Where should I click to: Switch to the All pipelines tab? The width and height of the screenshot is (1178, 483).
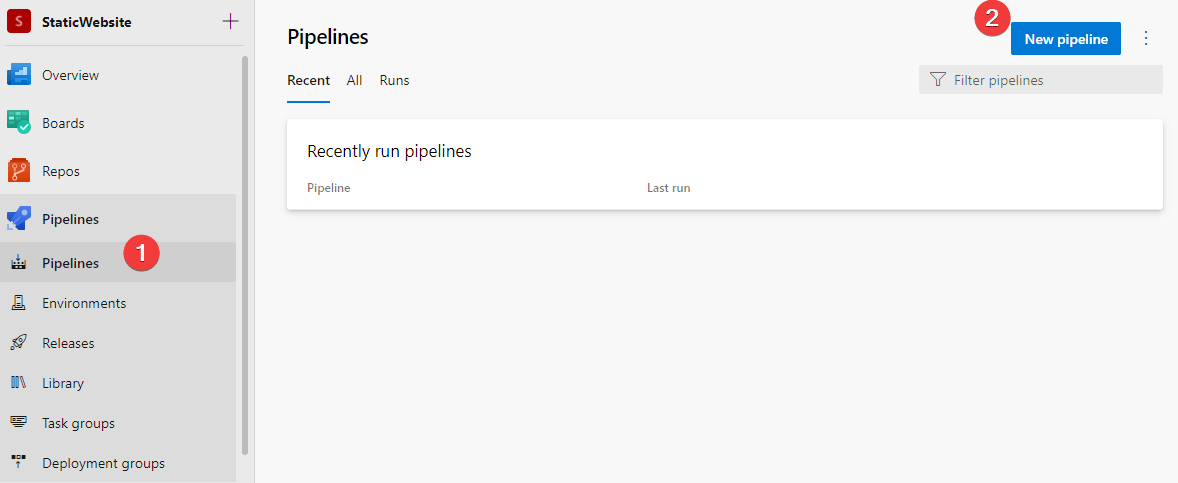coord(354,80)
